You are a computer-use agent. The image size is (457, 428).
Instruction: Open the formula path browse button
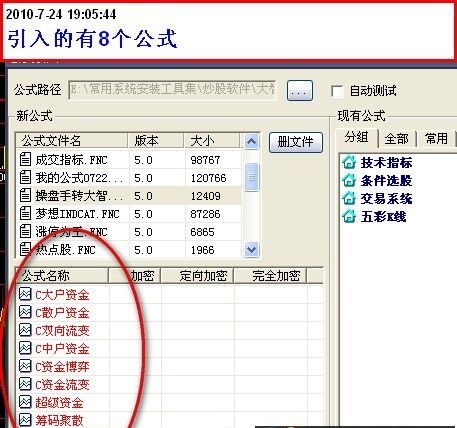click(x=300, y=90)
